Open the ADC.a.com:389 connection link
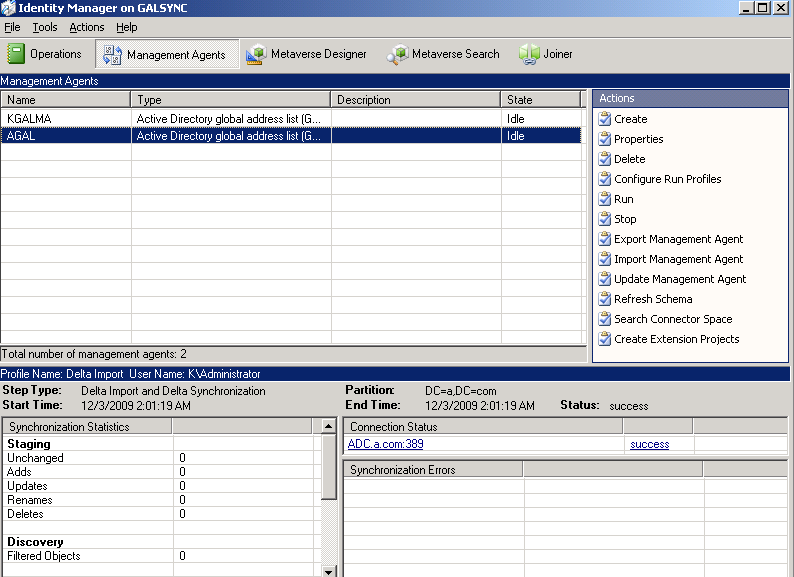 [x=385, y=444]
